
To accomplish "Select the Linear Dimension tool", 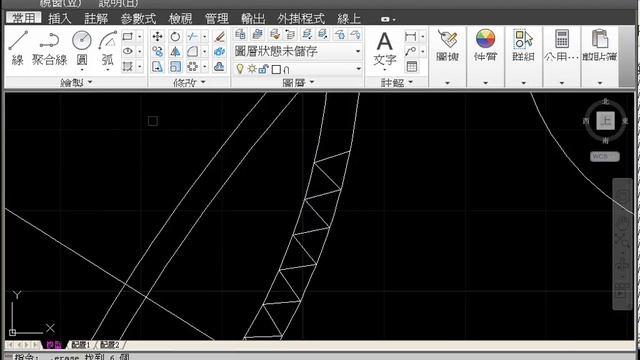I will pos(411,36).
